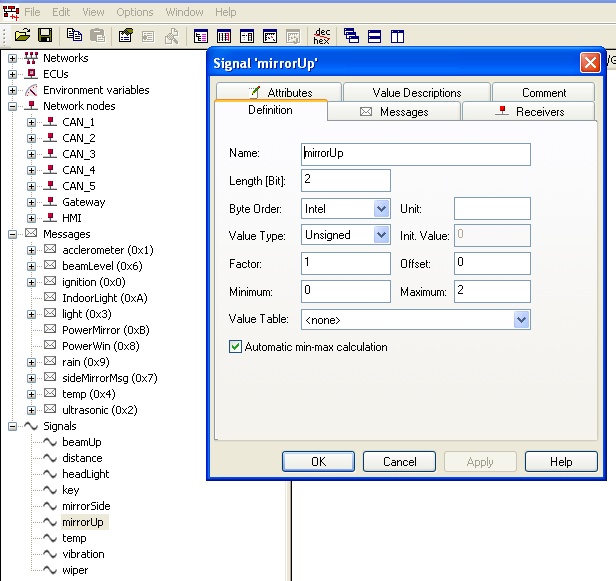Image resolution: width=616 pixels, height=581 pixels.
Task: Switch to the Value Descriptions tab
Action: click(x=416, y=92)
